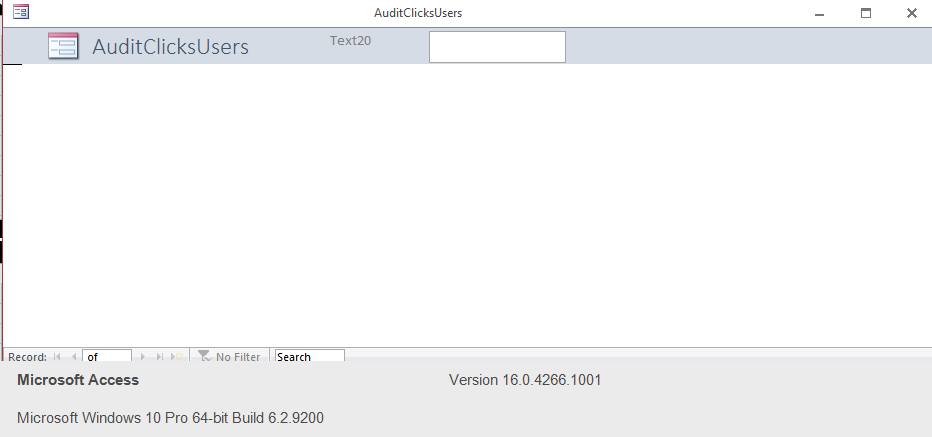Click the Text20 text box

(497, 47)
